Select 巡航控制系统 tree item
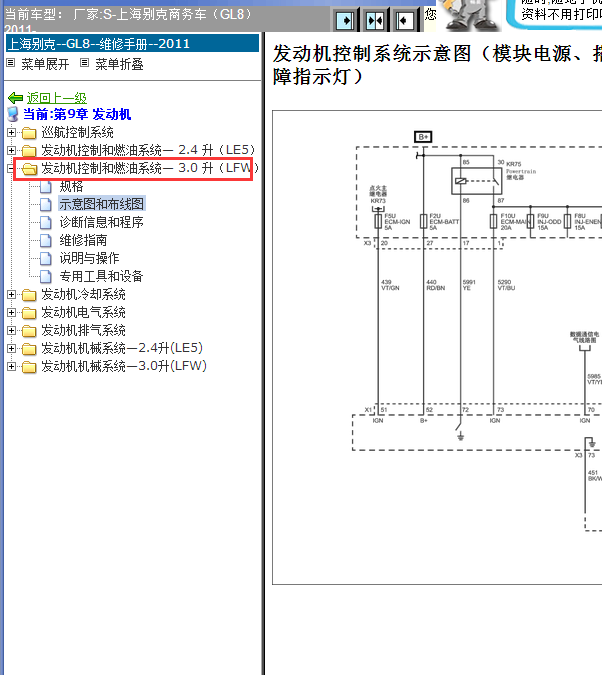This screenshot has width=602, height=675. coord(78,133)
